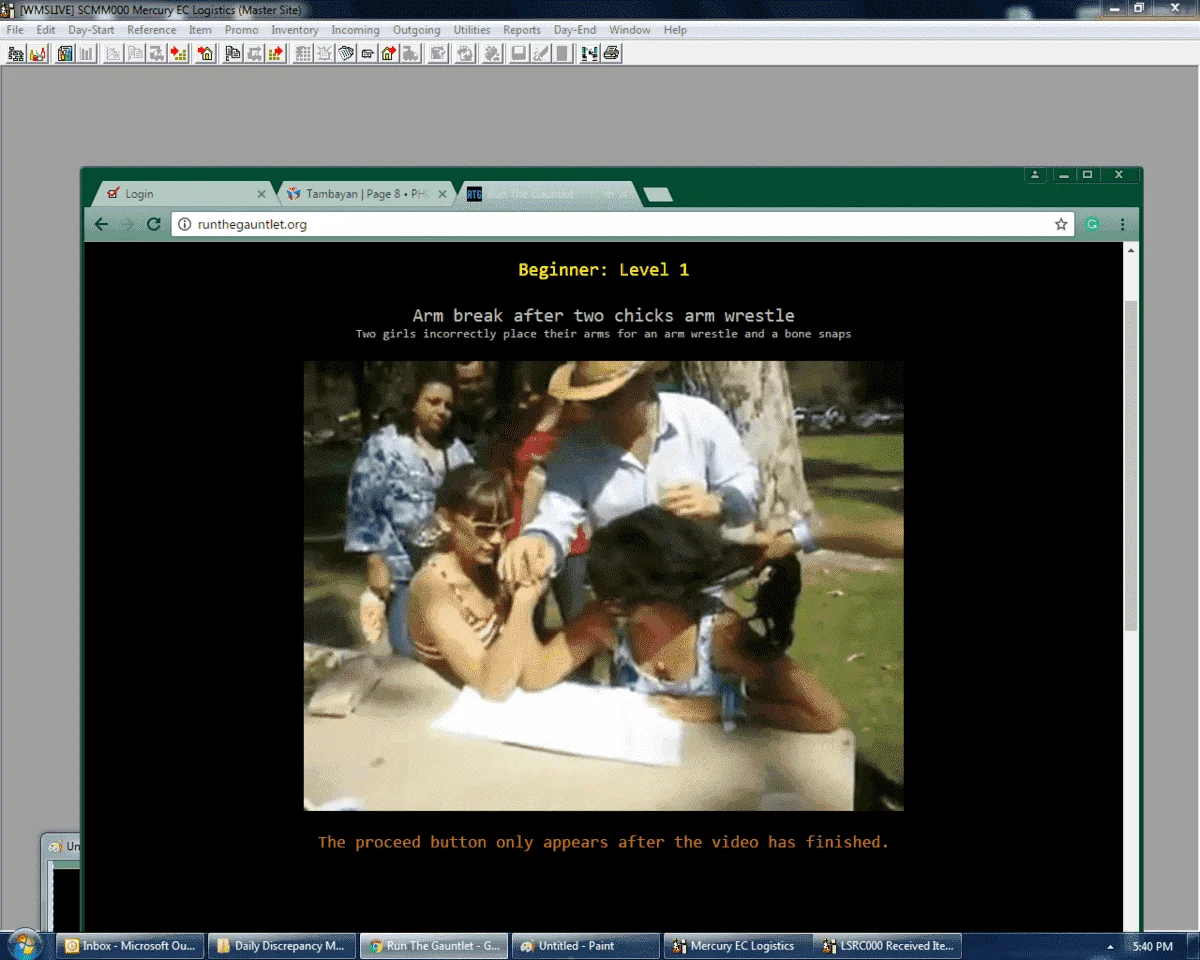This screenshot has width=1200, height=960.
Task: Click the proceed button notice text
Action: click(603, 842)
